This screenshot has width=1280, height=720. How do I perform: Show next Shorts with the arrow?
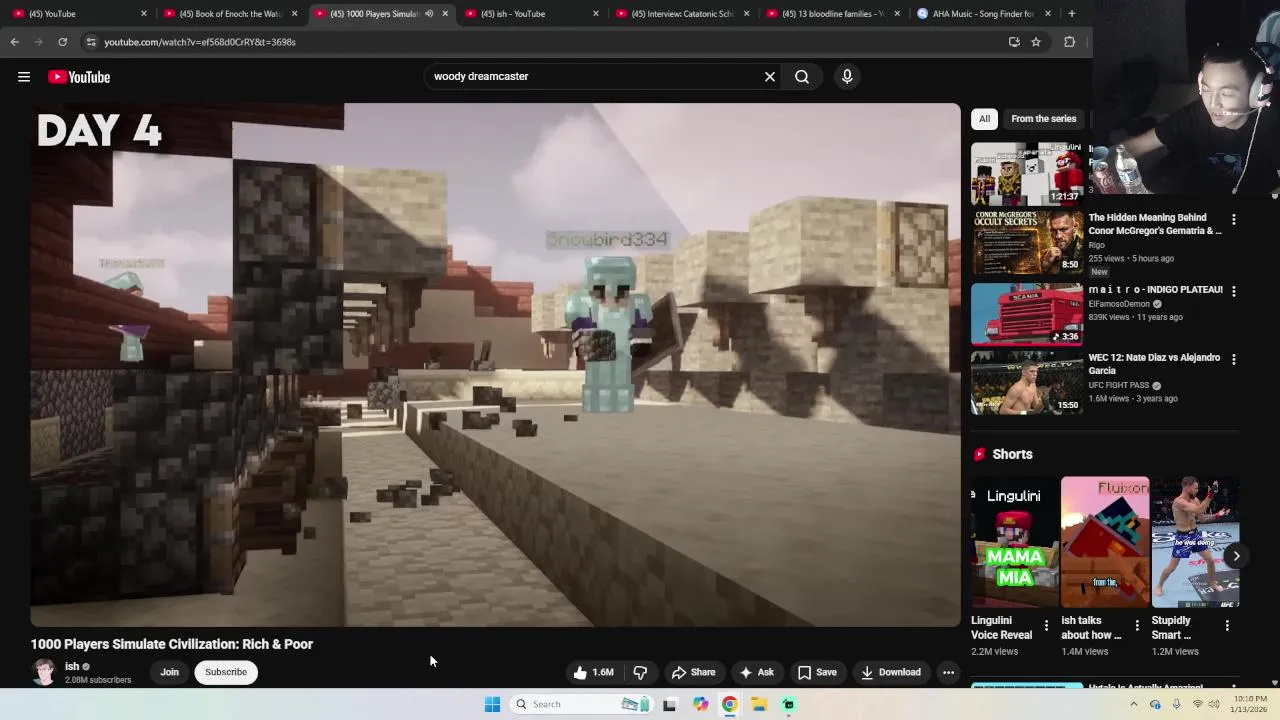coord(1236,556)
